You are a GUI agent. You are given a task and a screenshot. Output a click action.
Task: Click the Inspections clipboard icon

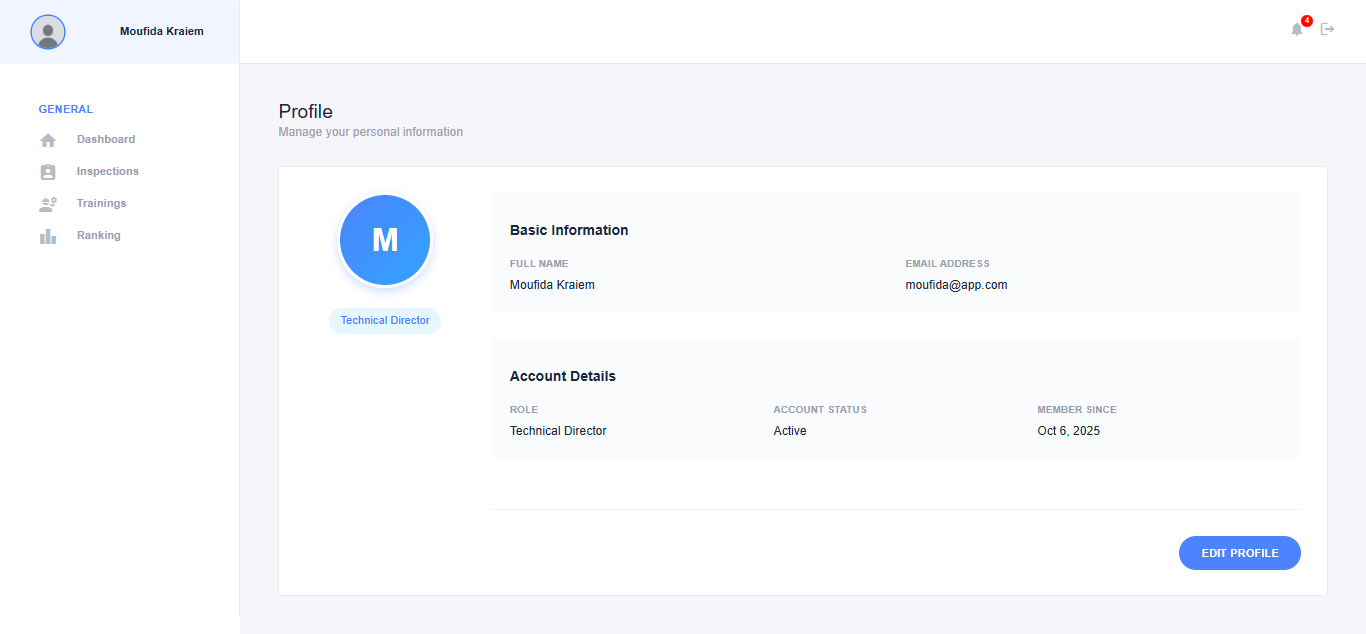point(48,172)
